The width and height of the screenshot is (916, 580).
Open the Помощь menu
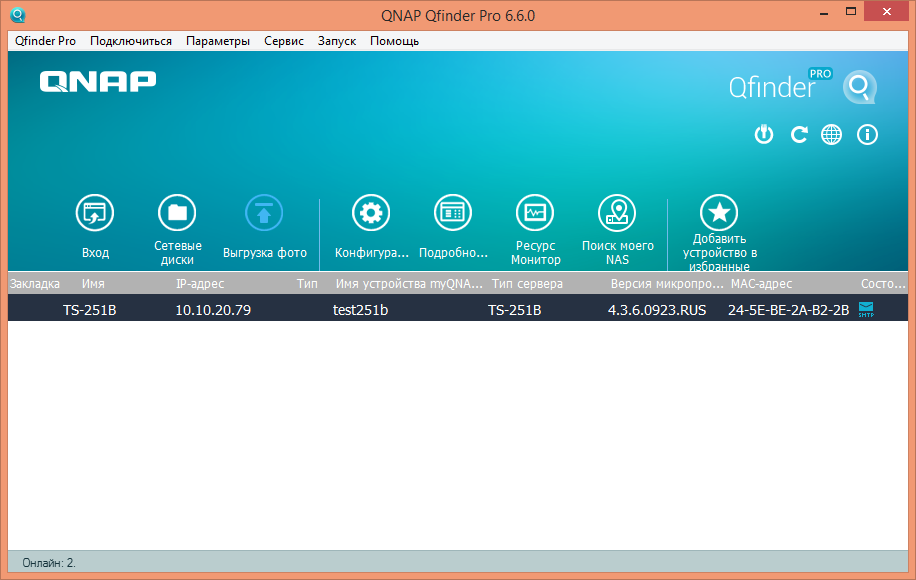click(394, 41)
